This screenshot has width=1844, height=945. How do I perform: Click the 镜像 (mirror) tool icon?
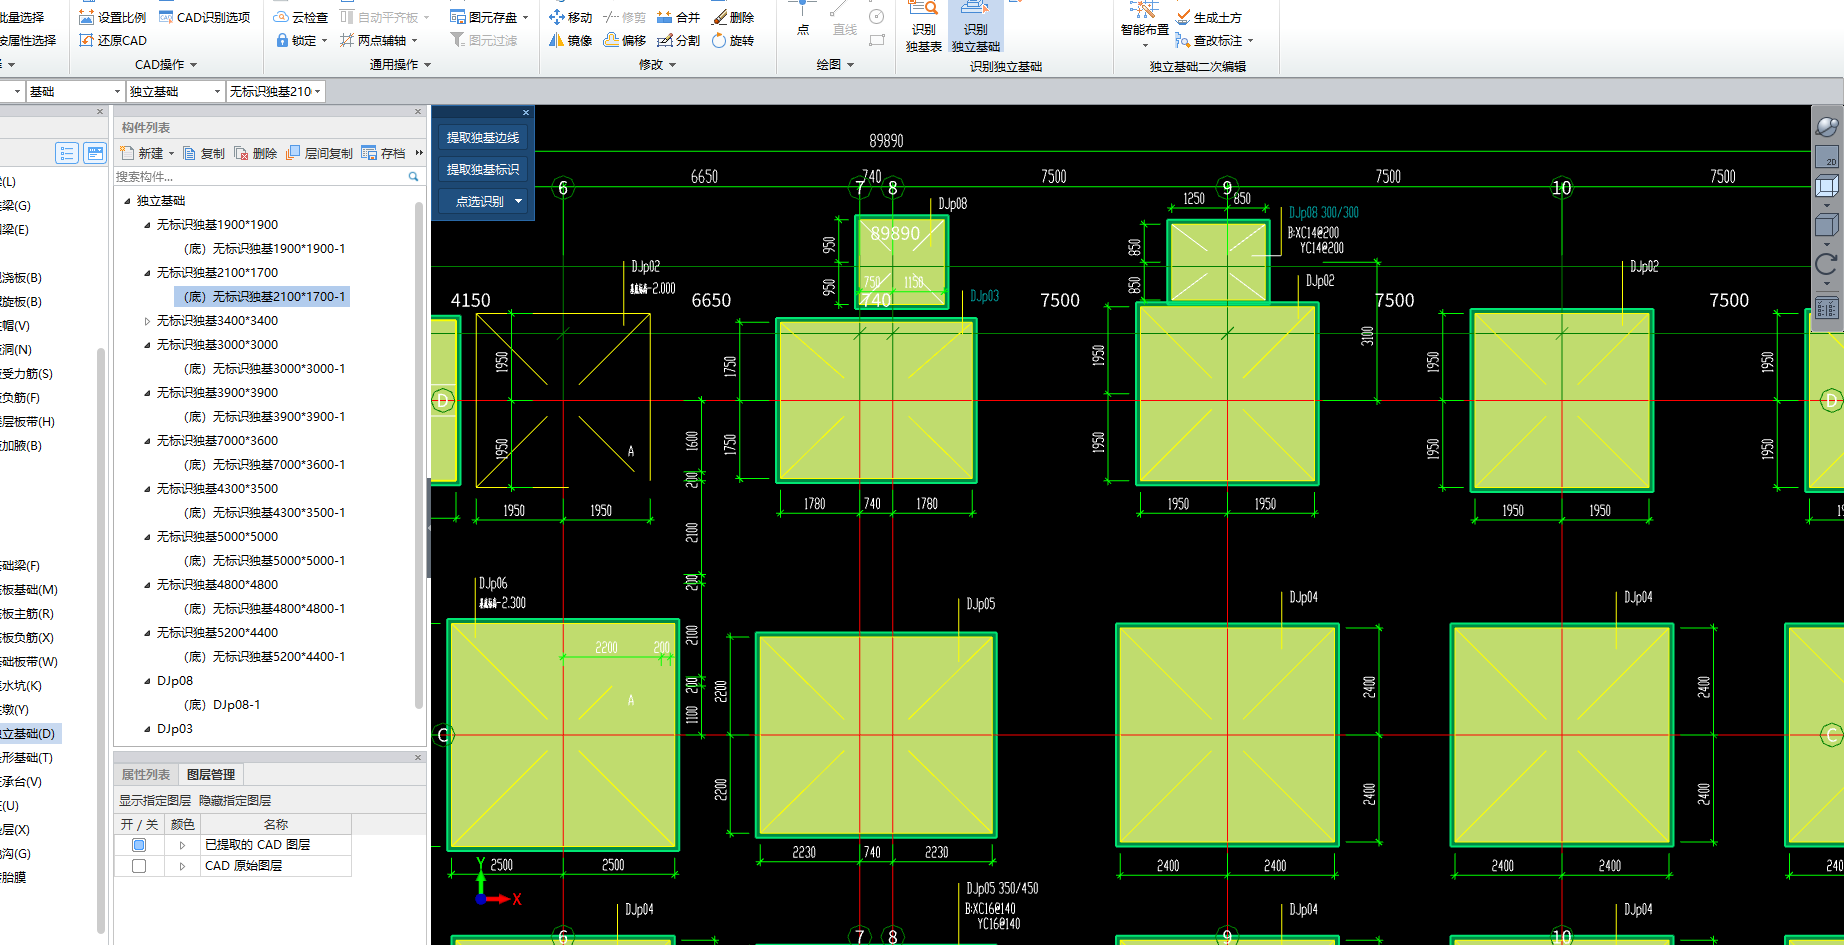557,40
